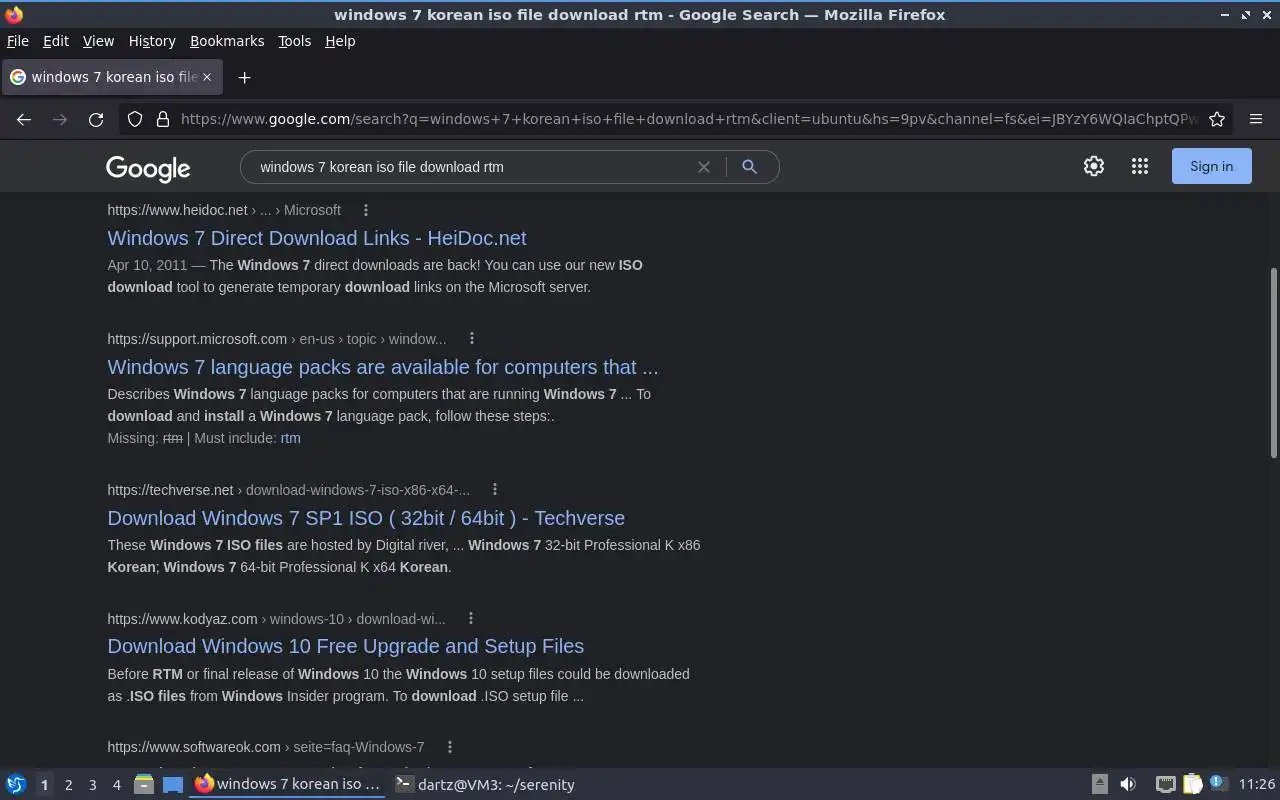The width and height of the screenshot is (1280, 800).
Task: Click the Firefox address bar URL
Action: click(689, 119)
